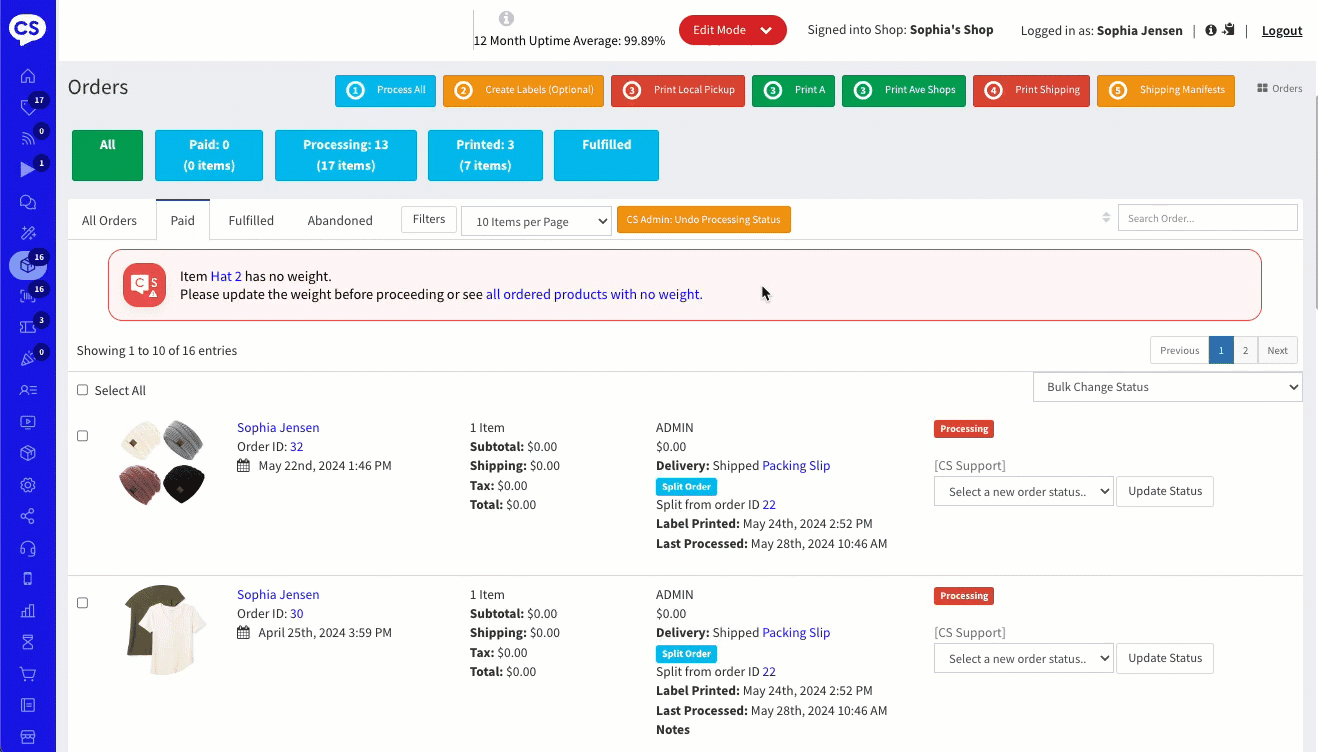Image resolution: width=1318 pixels, height=752 pixels.
Task: Tick the checkbox for order 32
Action: tap(83, 436)
